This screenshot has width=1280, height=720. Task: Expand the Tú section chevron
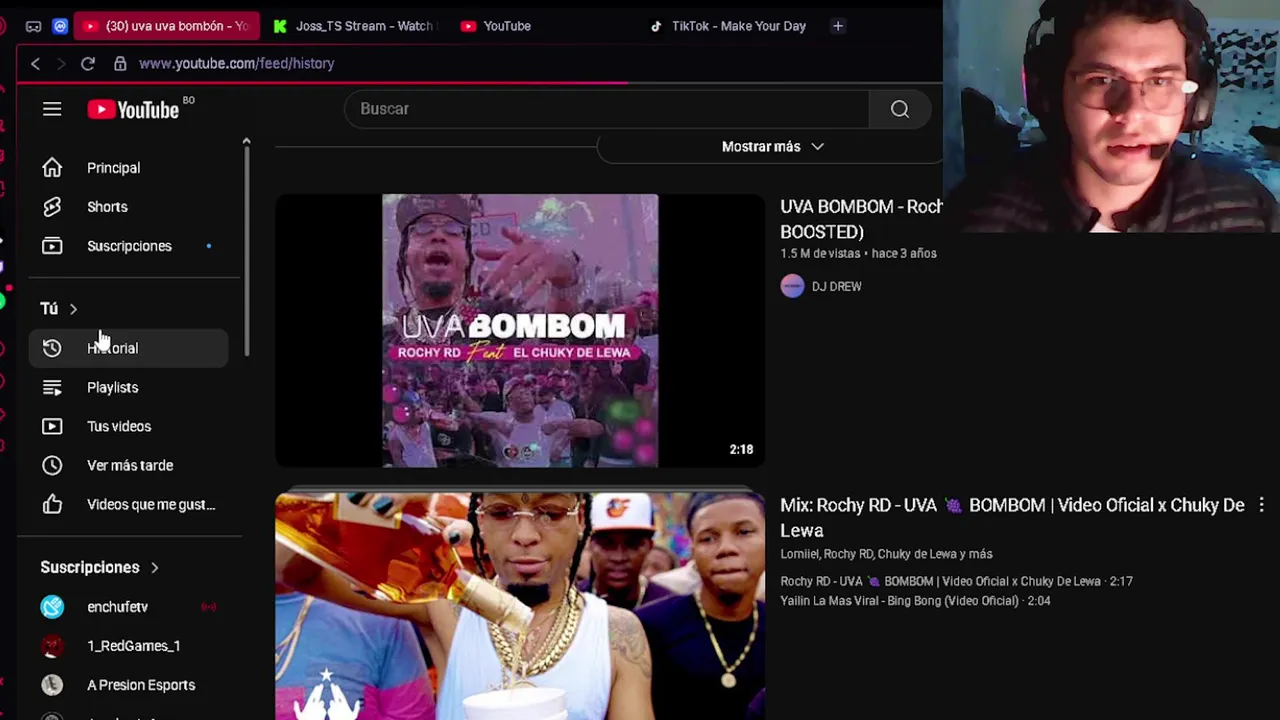click(x=73, y=309)
